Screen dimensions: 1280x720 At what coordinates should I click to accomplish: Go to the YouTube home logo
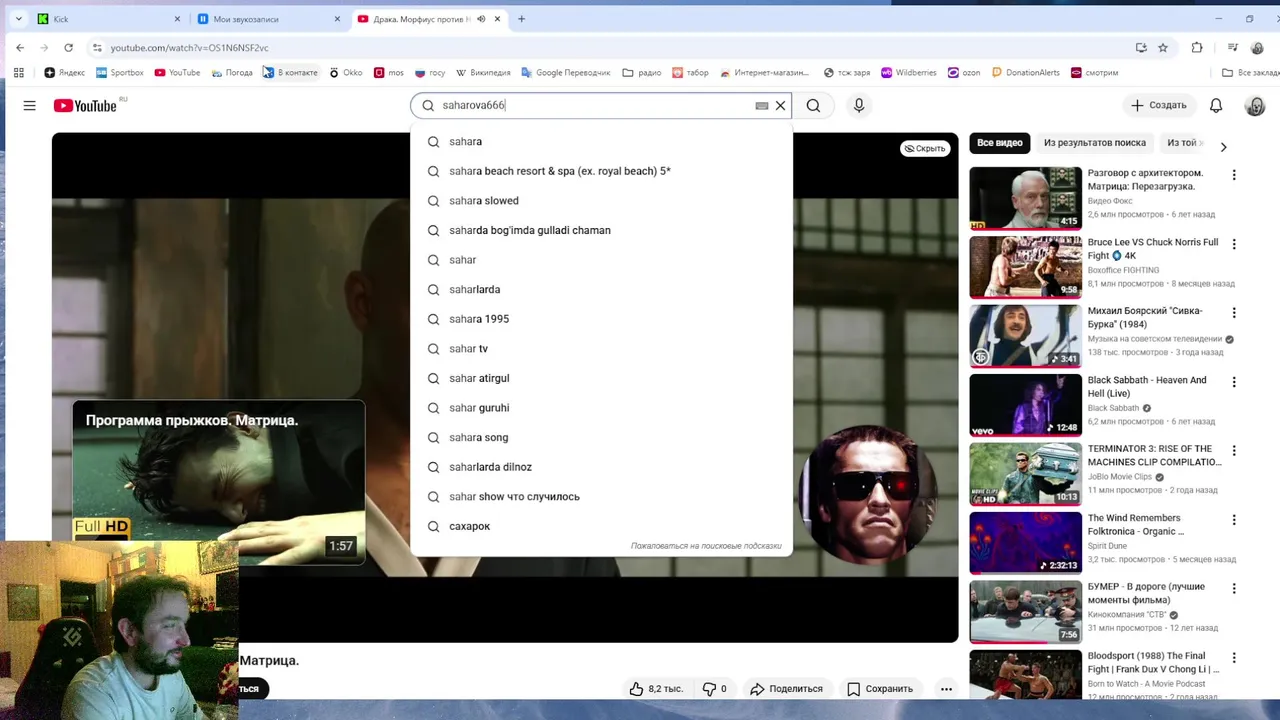click(x=85, y=105)
